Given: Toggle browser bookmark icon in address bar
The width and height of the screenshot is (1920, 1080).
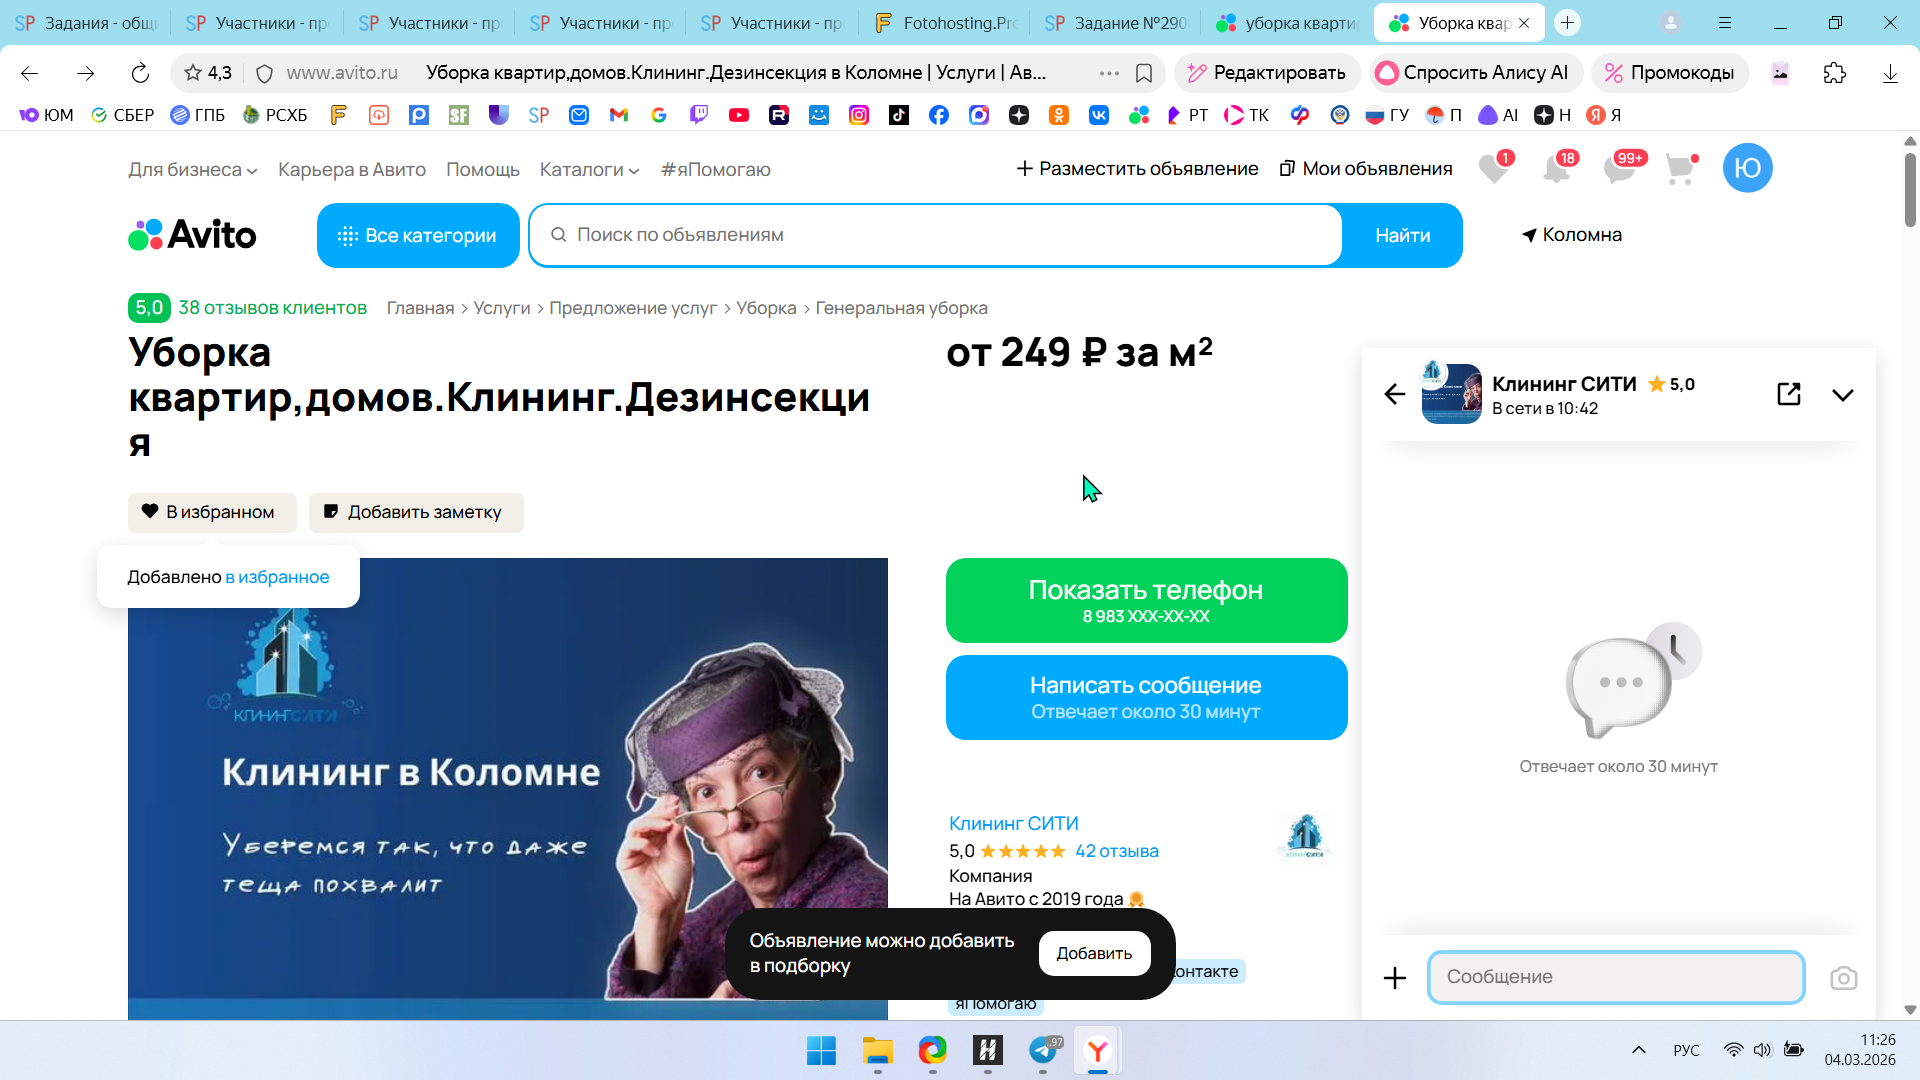Looking at the screenshot, I should pos(1144,73).
